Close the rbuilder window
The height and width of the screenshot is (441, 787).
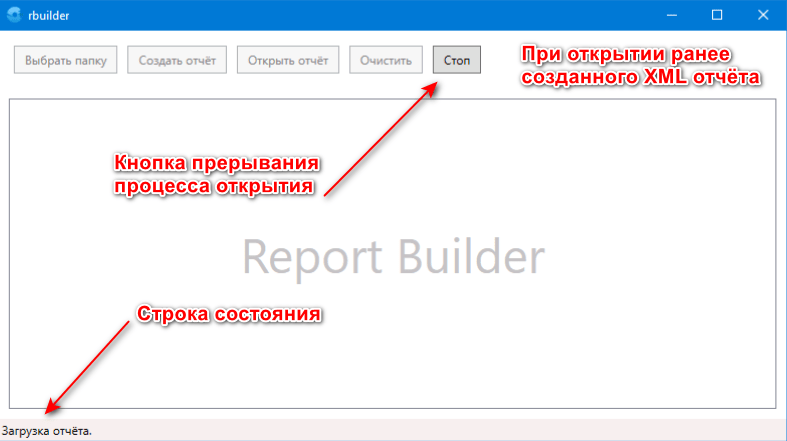coord(763,15)
